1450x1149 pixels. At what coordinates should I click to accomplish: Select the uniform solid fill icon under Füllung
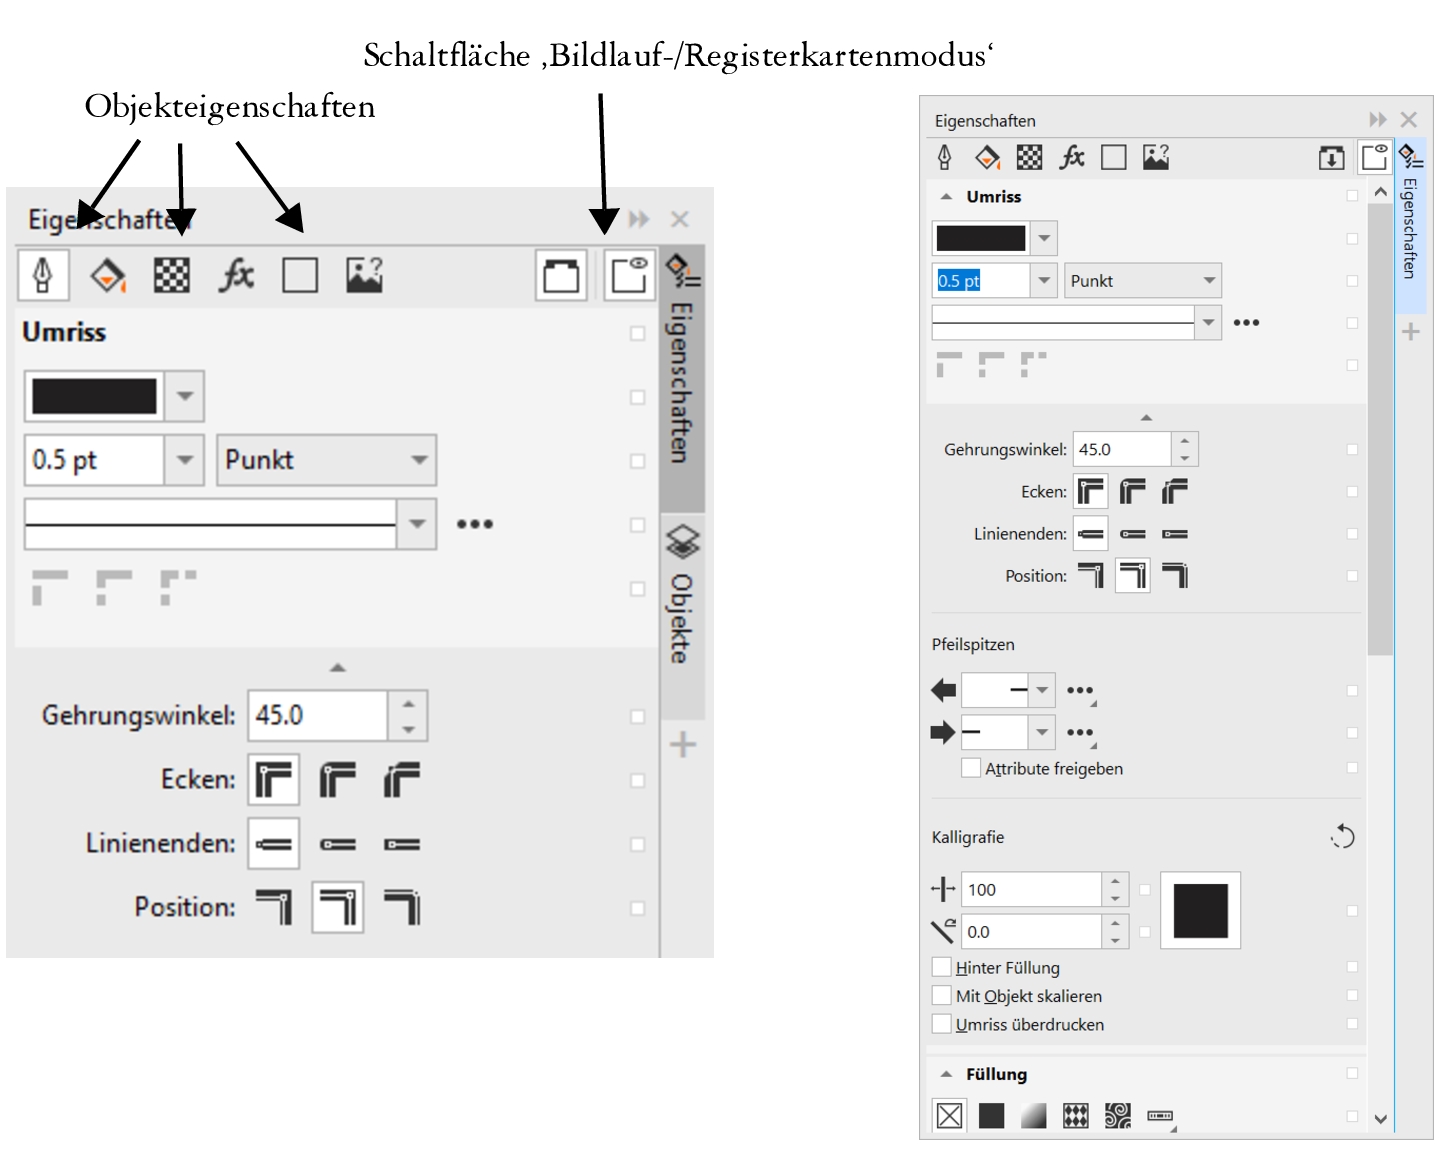coord(991,1115)
